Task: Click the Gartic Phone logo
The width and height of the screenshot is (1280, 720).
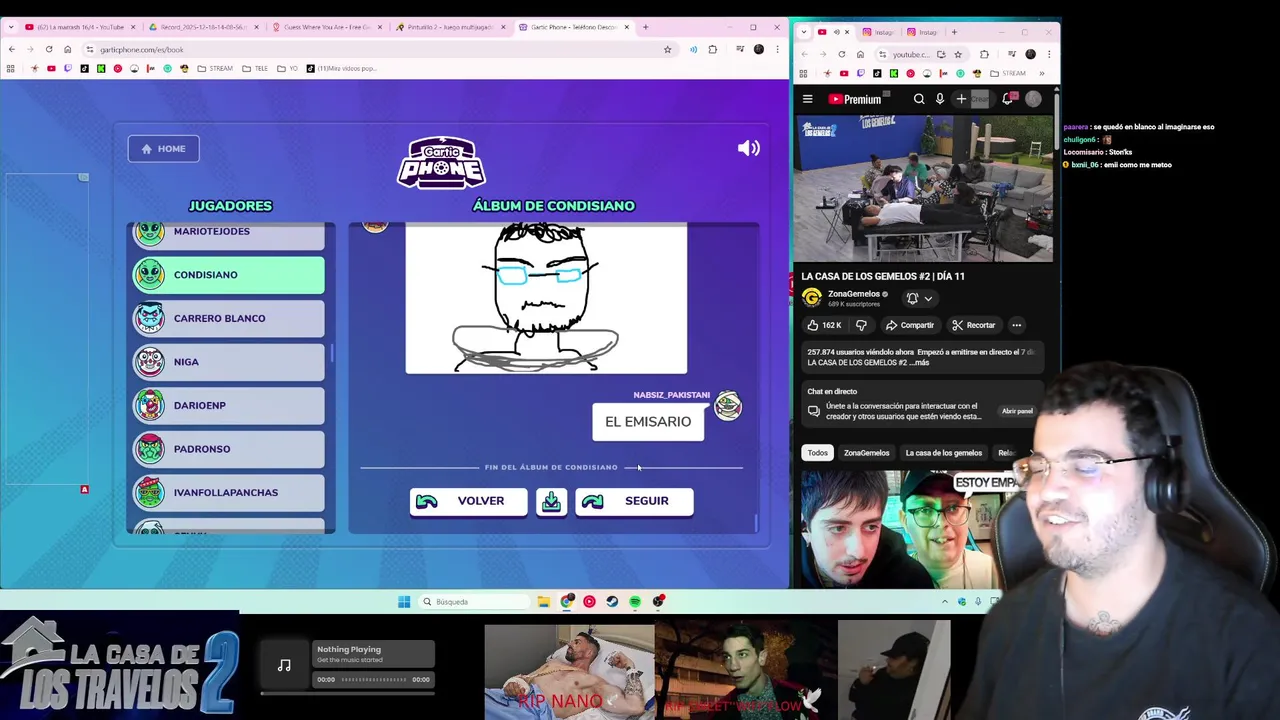Action: pyautogui.click(x=441, y=163)
